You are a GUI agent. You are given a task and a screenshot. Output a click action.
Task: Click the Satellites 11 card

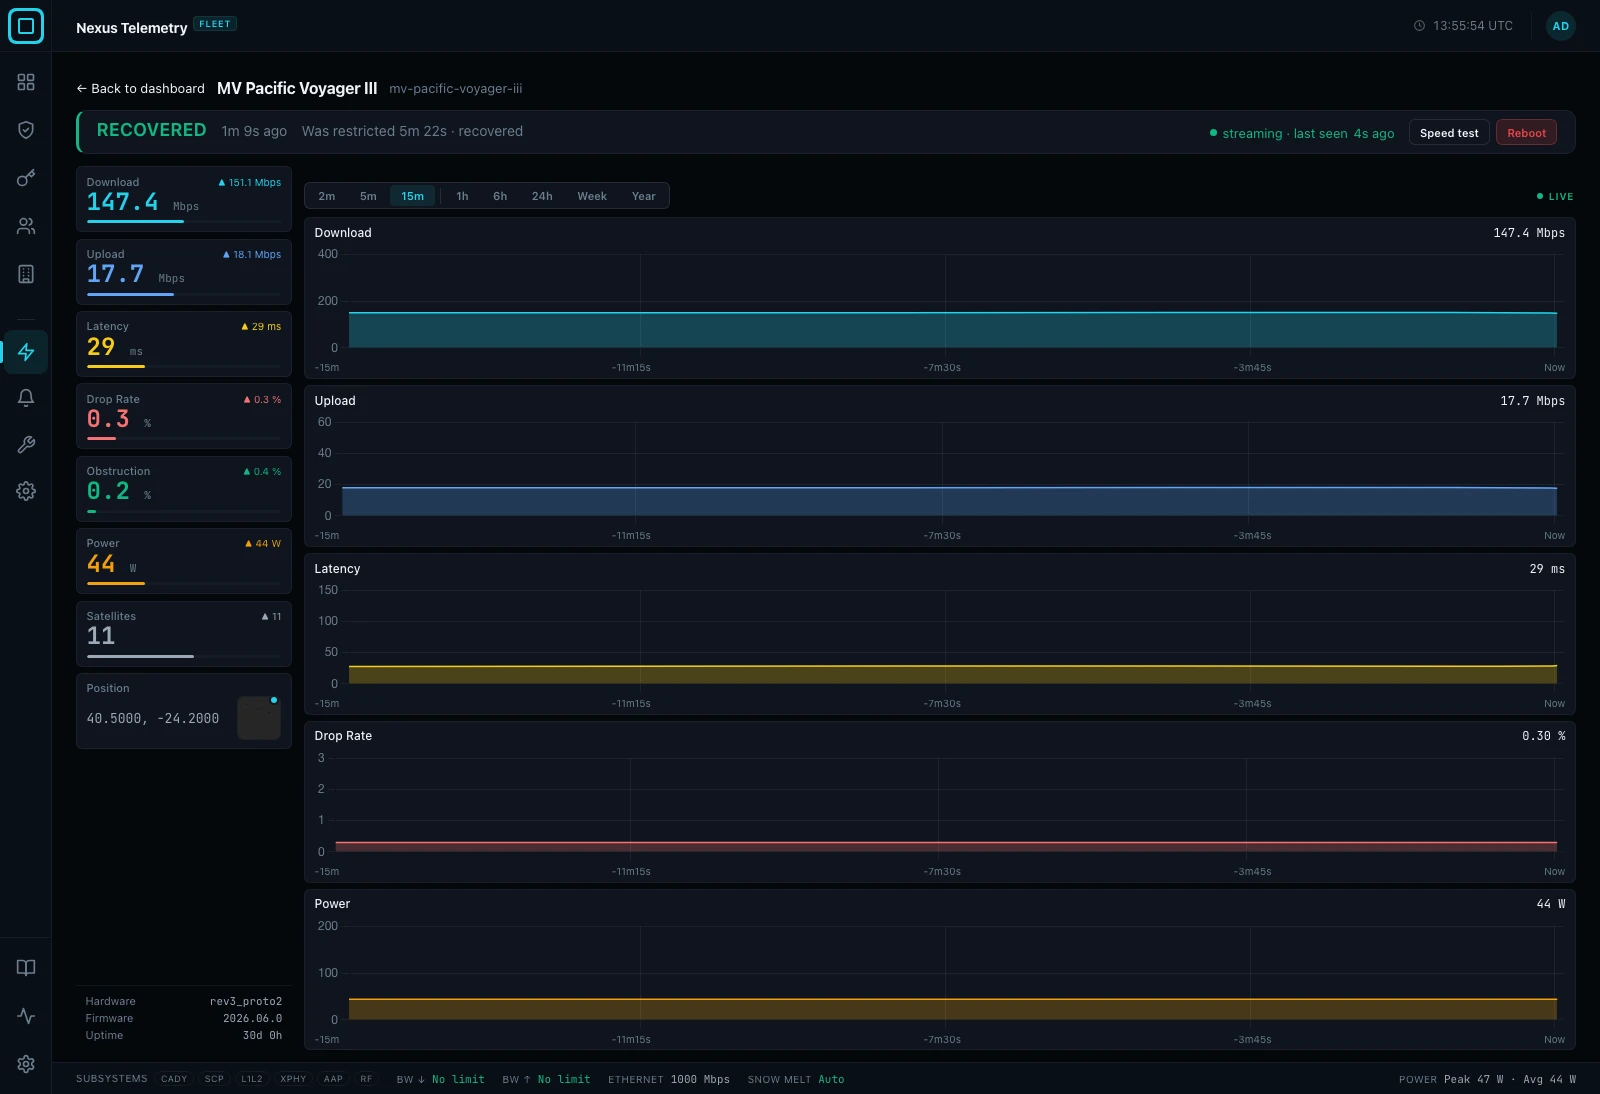[184, 634]
